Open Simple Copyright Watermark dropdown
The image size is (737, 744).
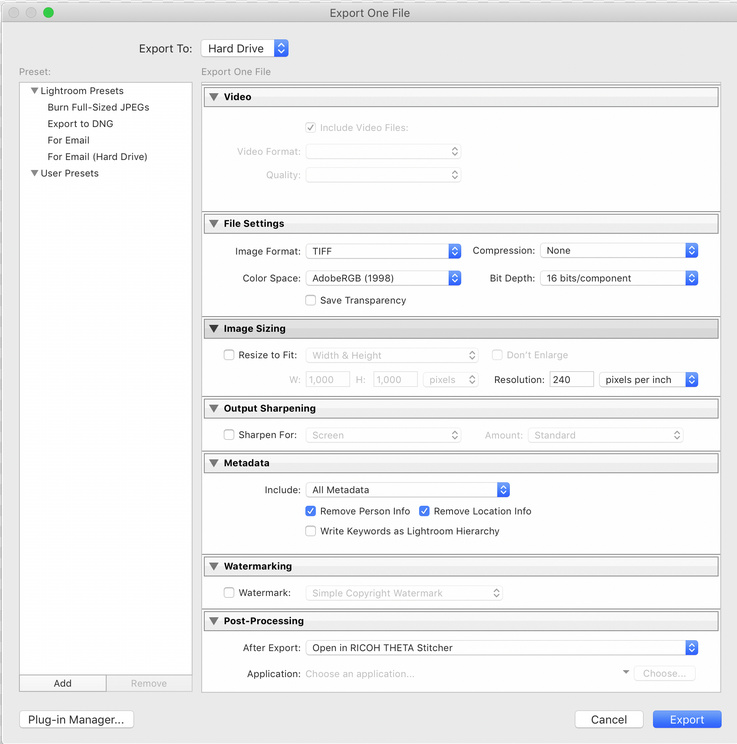click(404, 593)
